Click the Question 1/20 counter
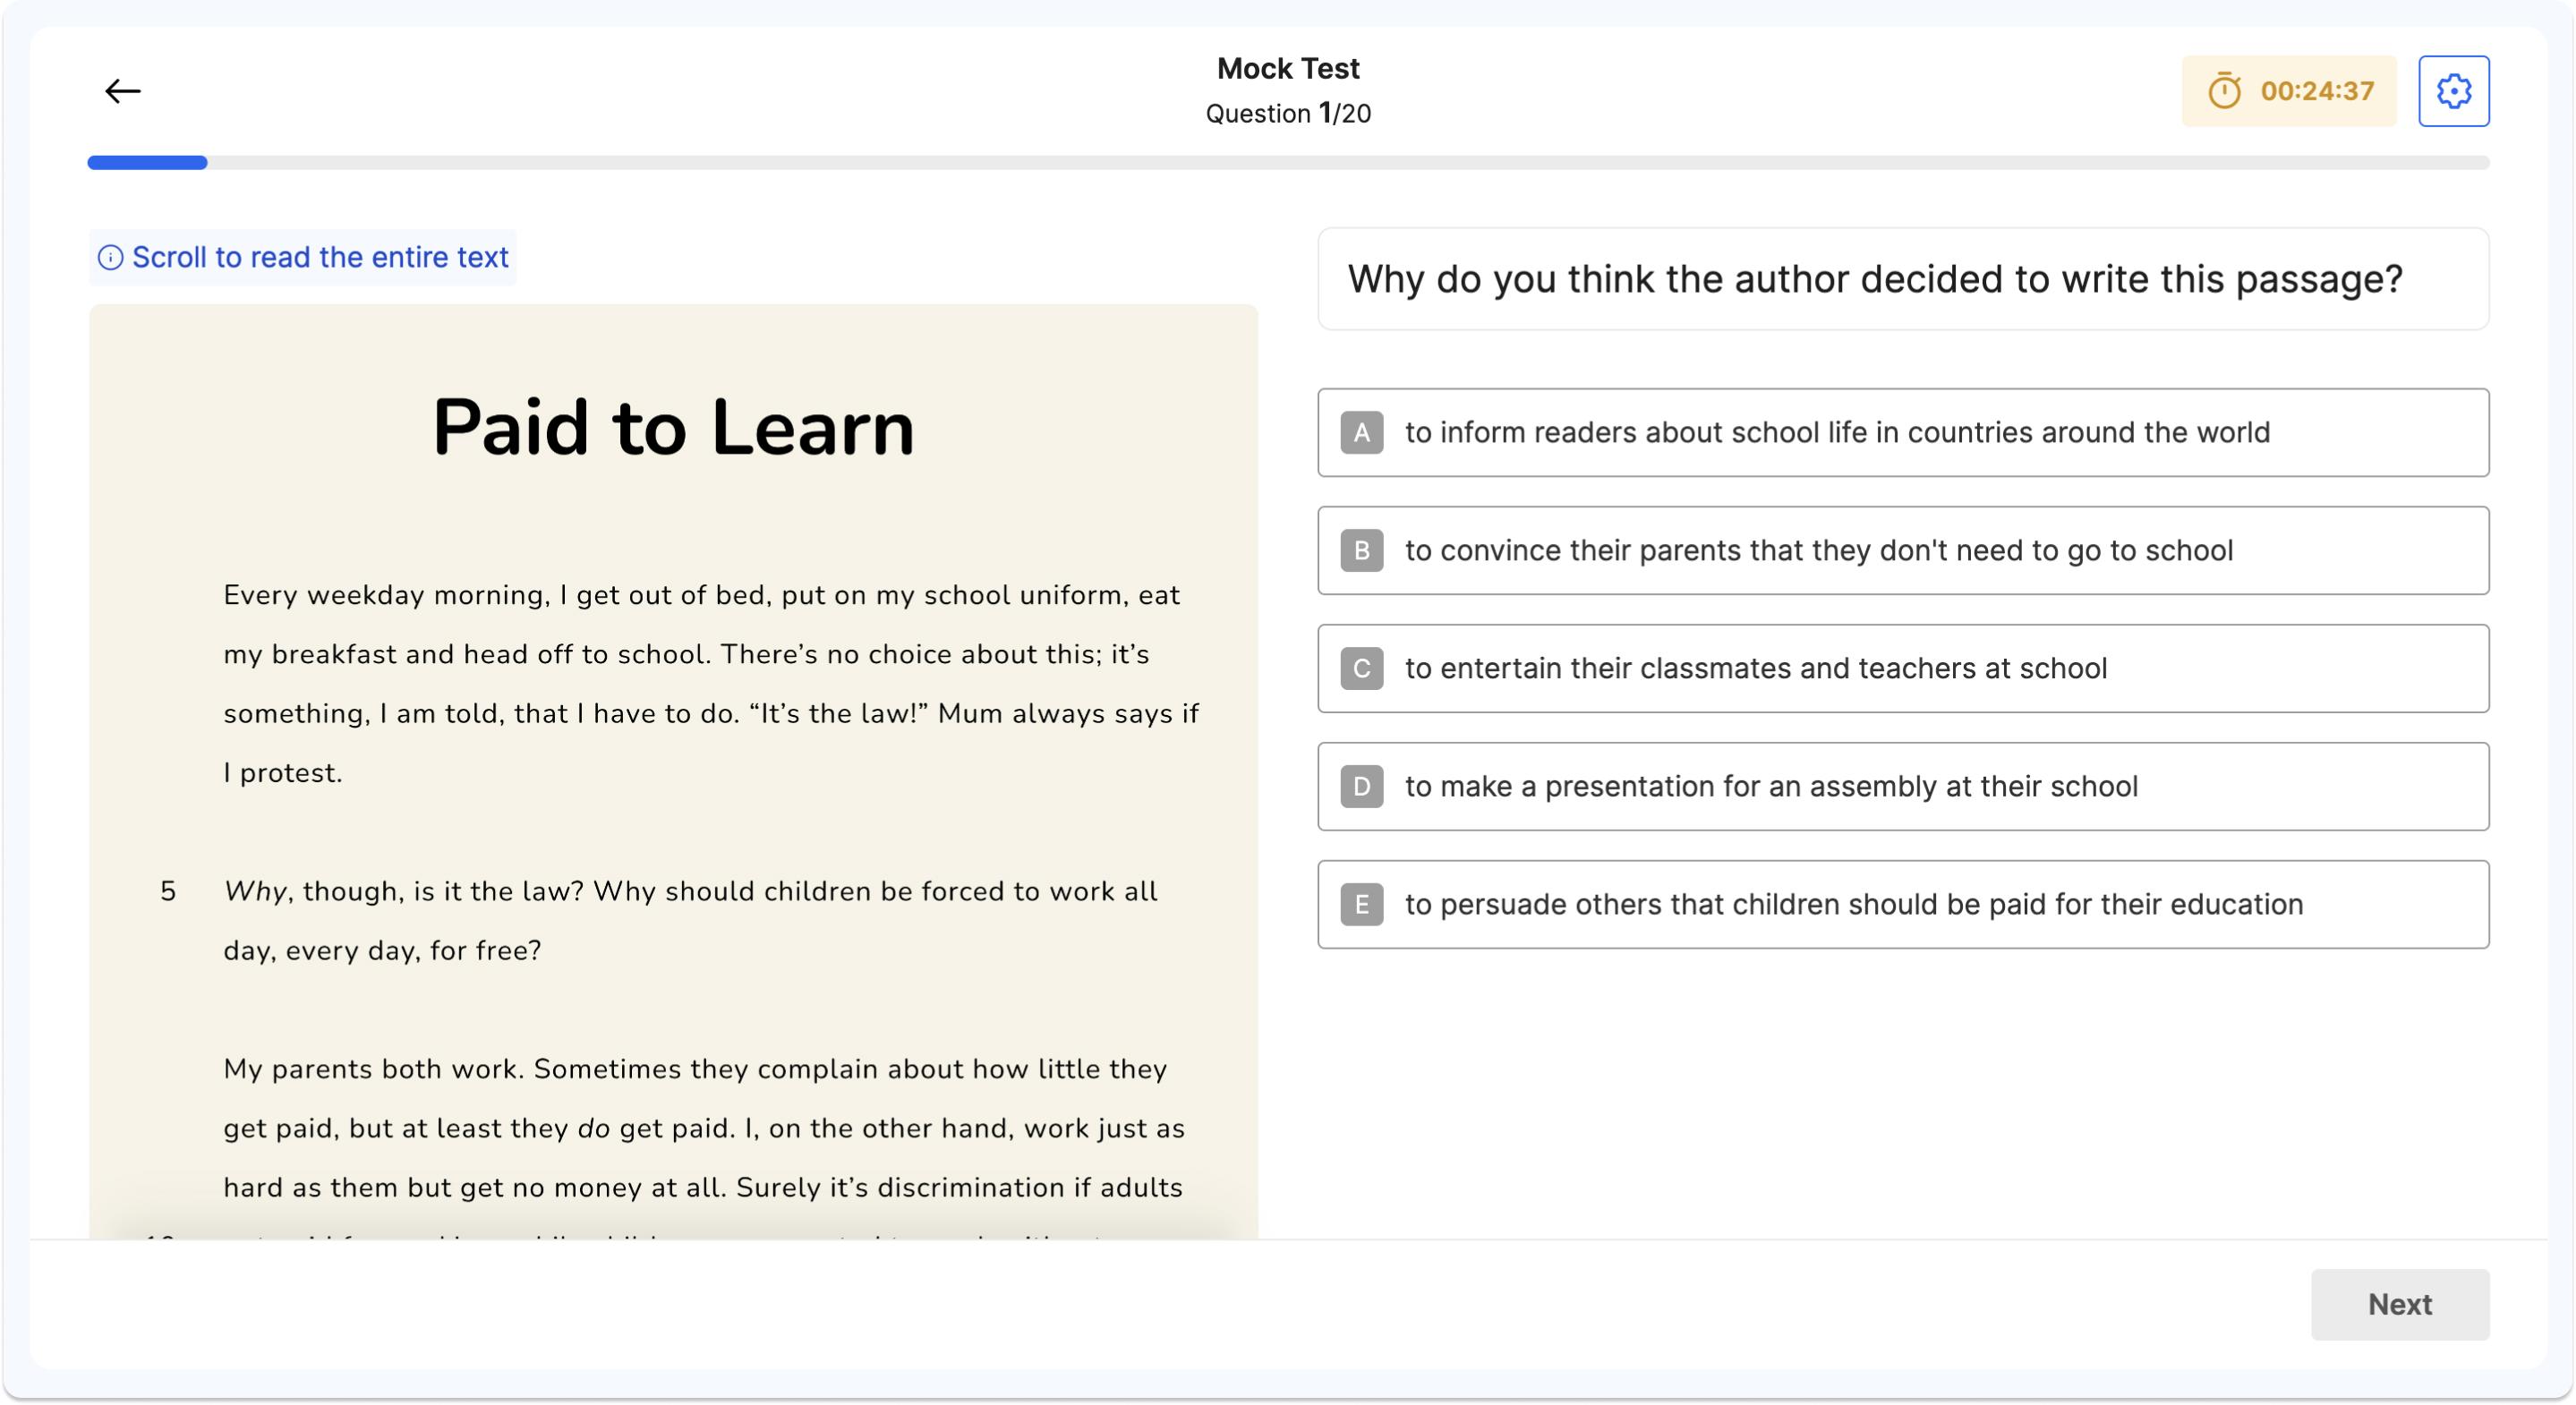 click(x=1287, y=113)
